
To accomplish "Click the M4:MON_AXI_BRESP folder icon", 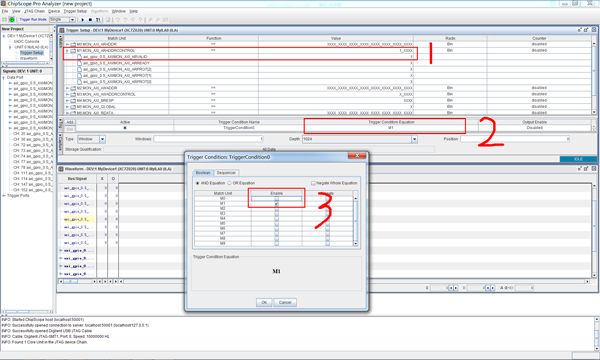I will [73, 101].
